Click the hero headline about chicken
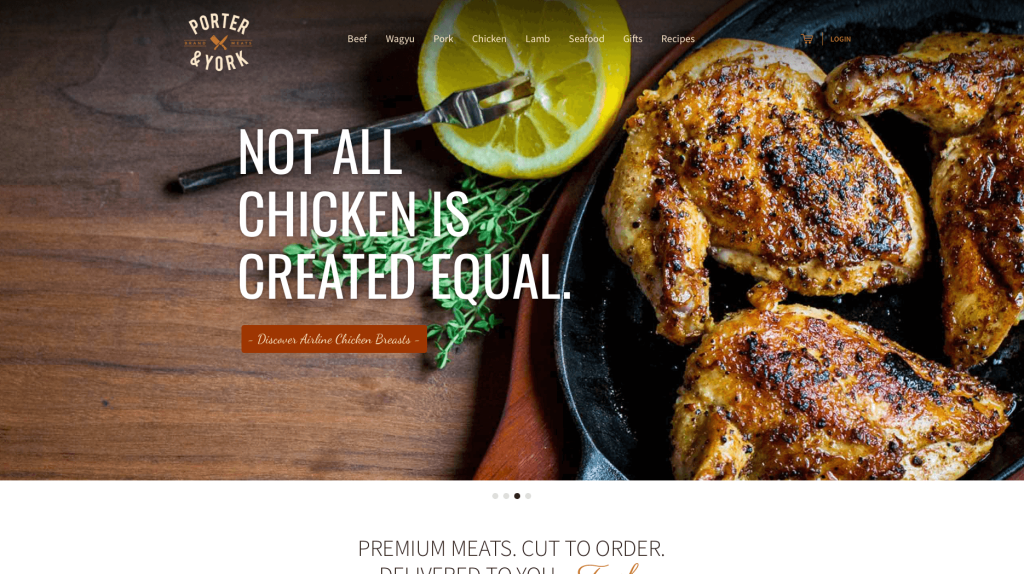 point(404,214)
